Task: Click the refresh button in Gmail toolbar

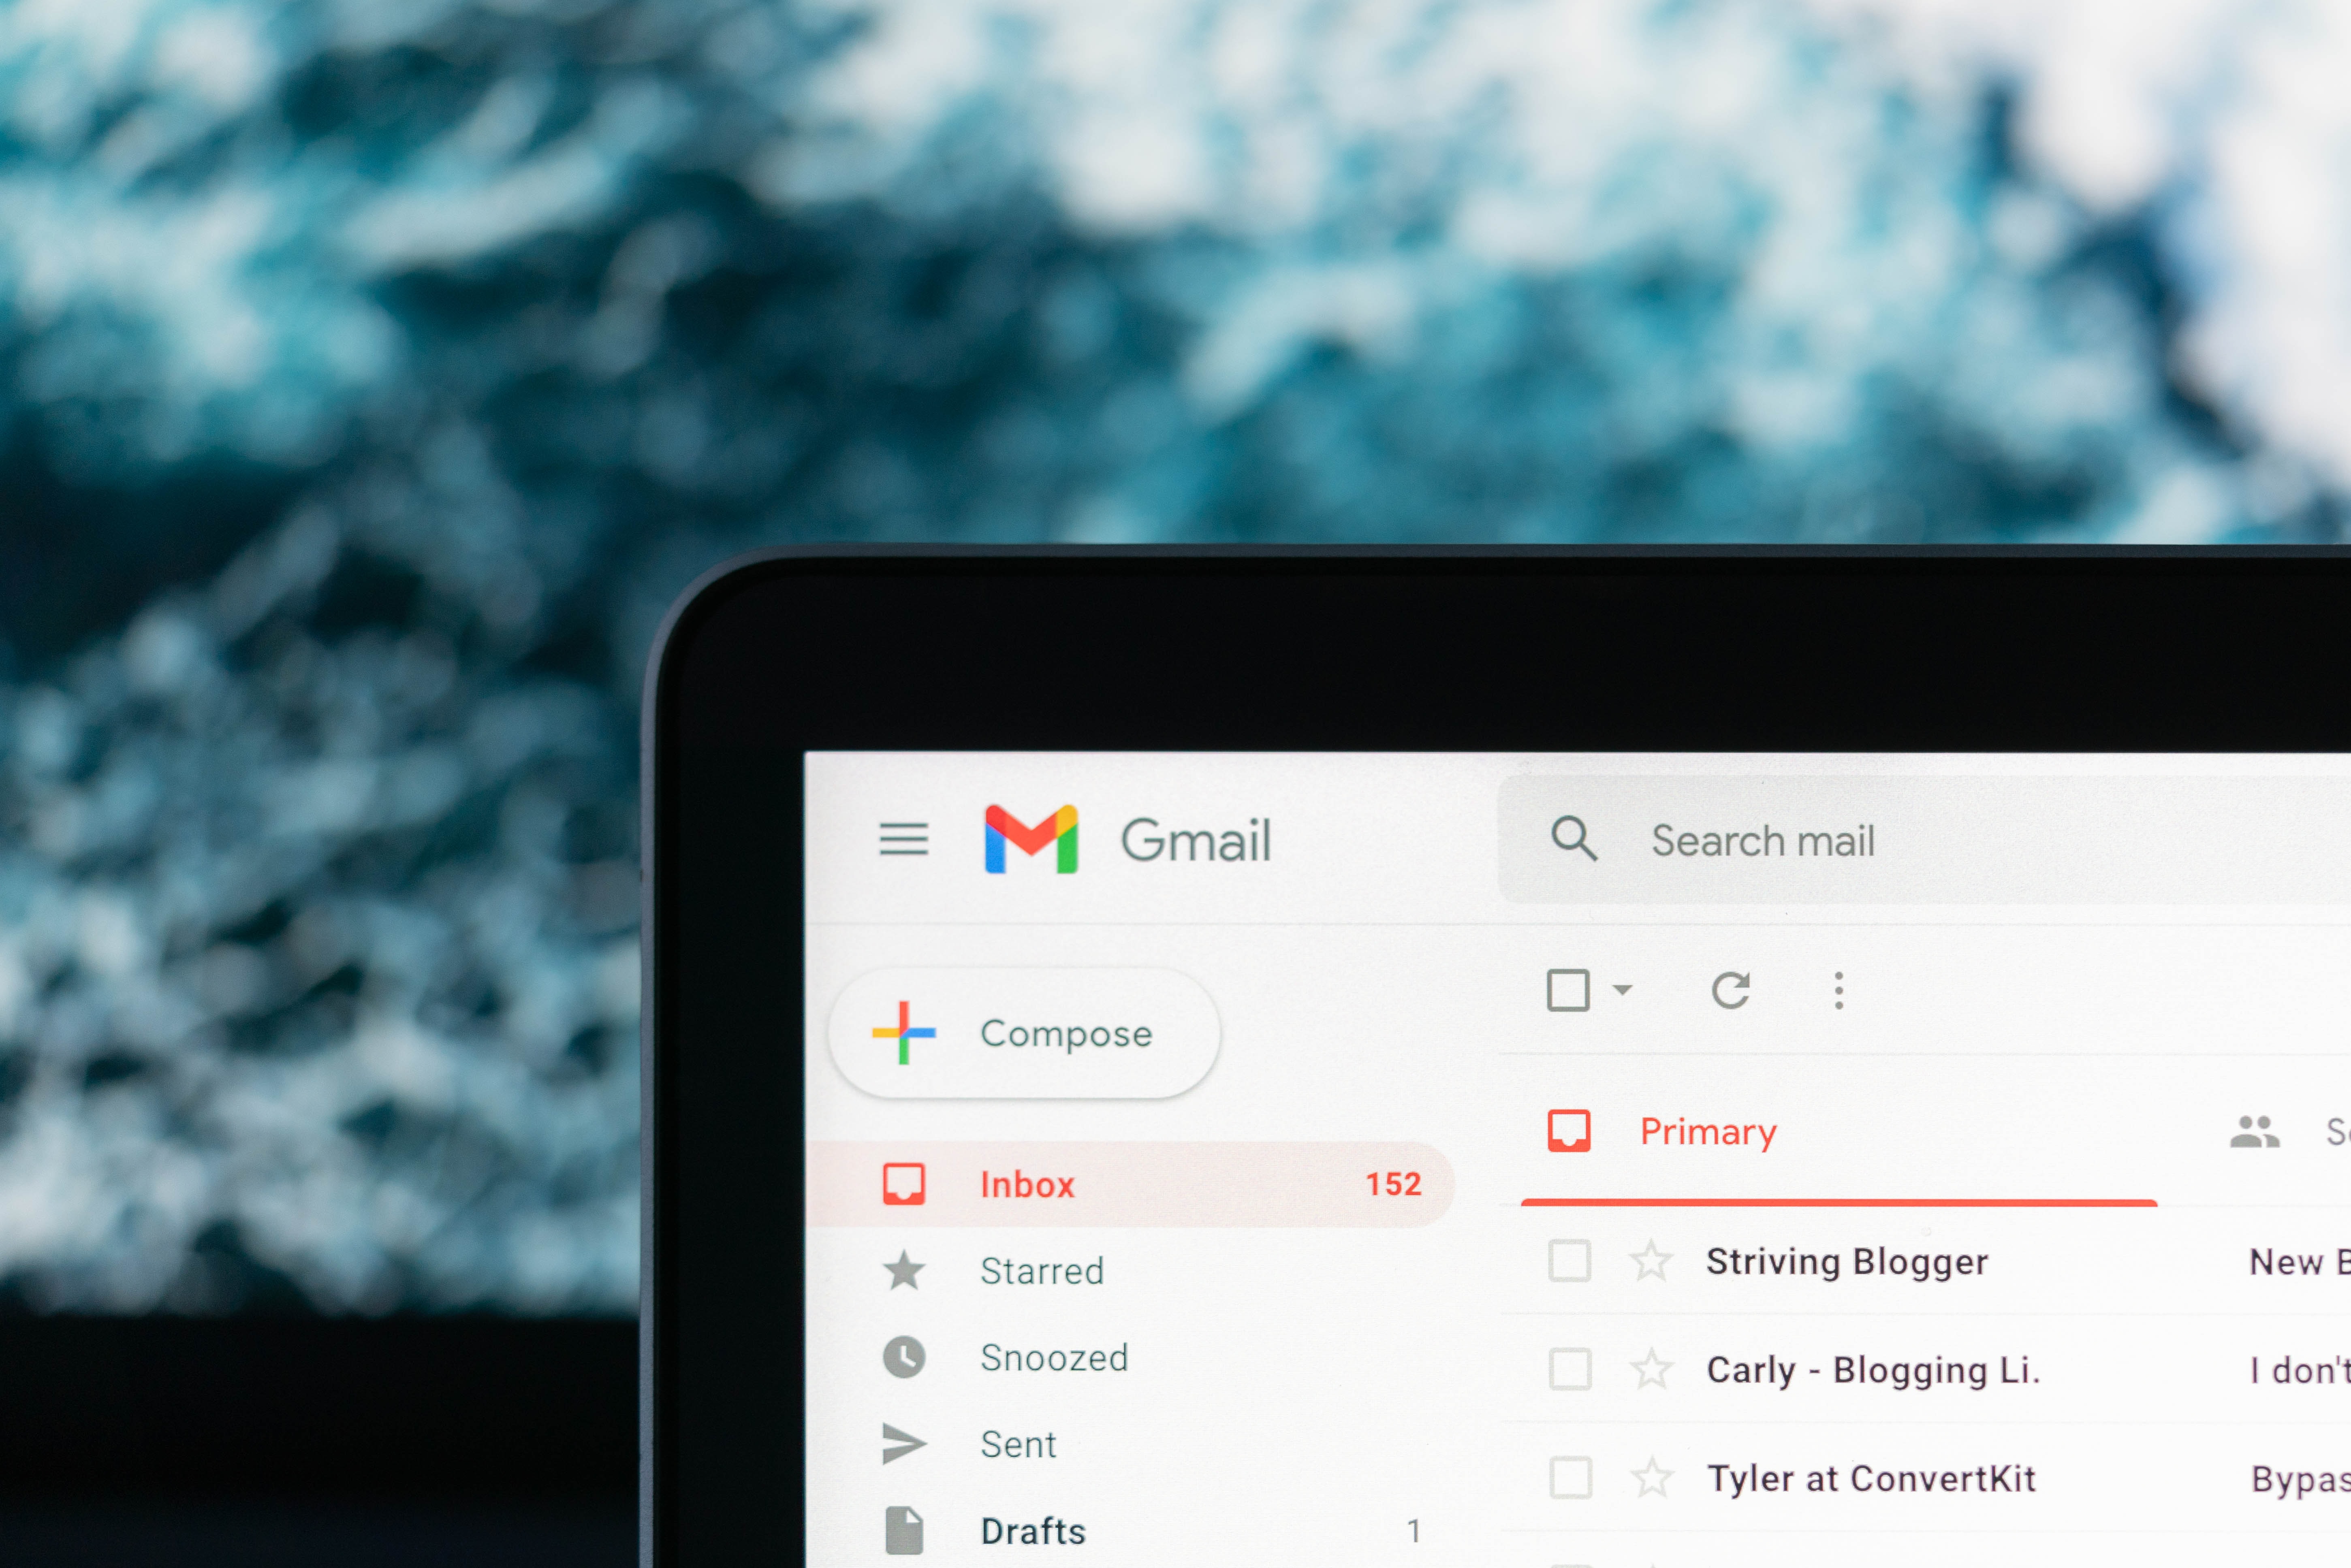Action: [1731, 990]
